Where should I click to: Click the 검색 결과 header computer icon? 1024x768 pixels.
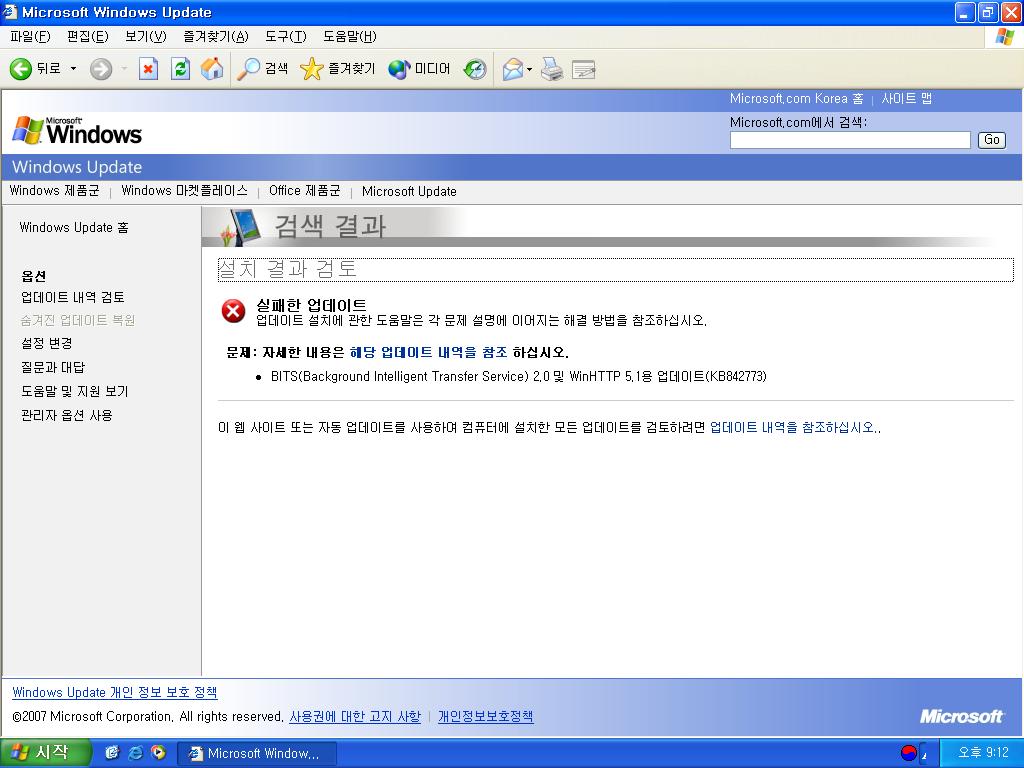[x=240, y=227]
